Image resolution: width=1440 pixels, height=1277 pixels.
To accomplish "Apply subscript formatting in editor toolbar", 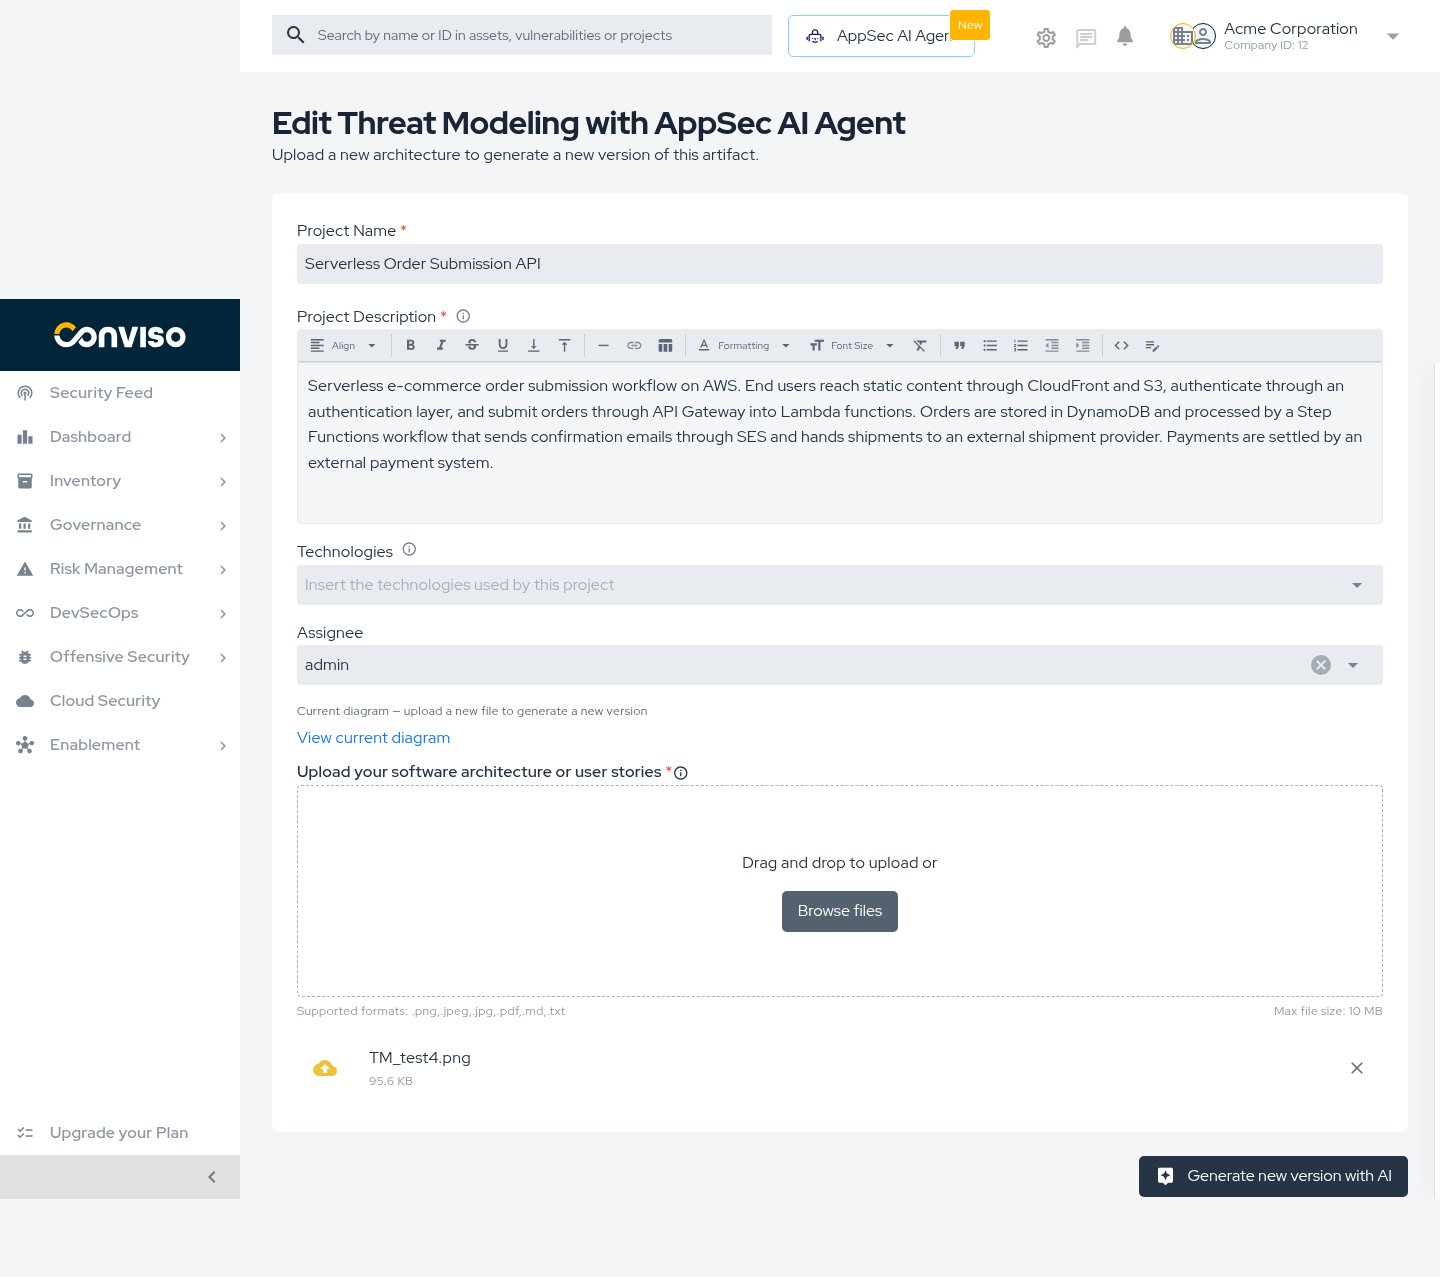I will [x=534, y=346].
